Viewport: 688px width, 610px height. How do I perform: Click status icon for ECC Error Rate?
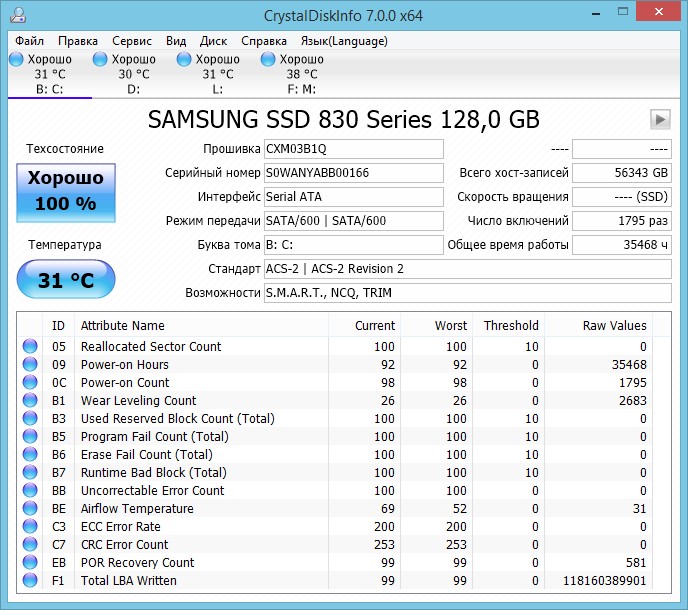[30, 526]
